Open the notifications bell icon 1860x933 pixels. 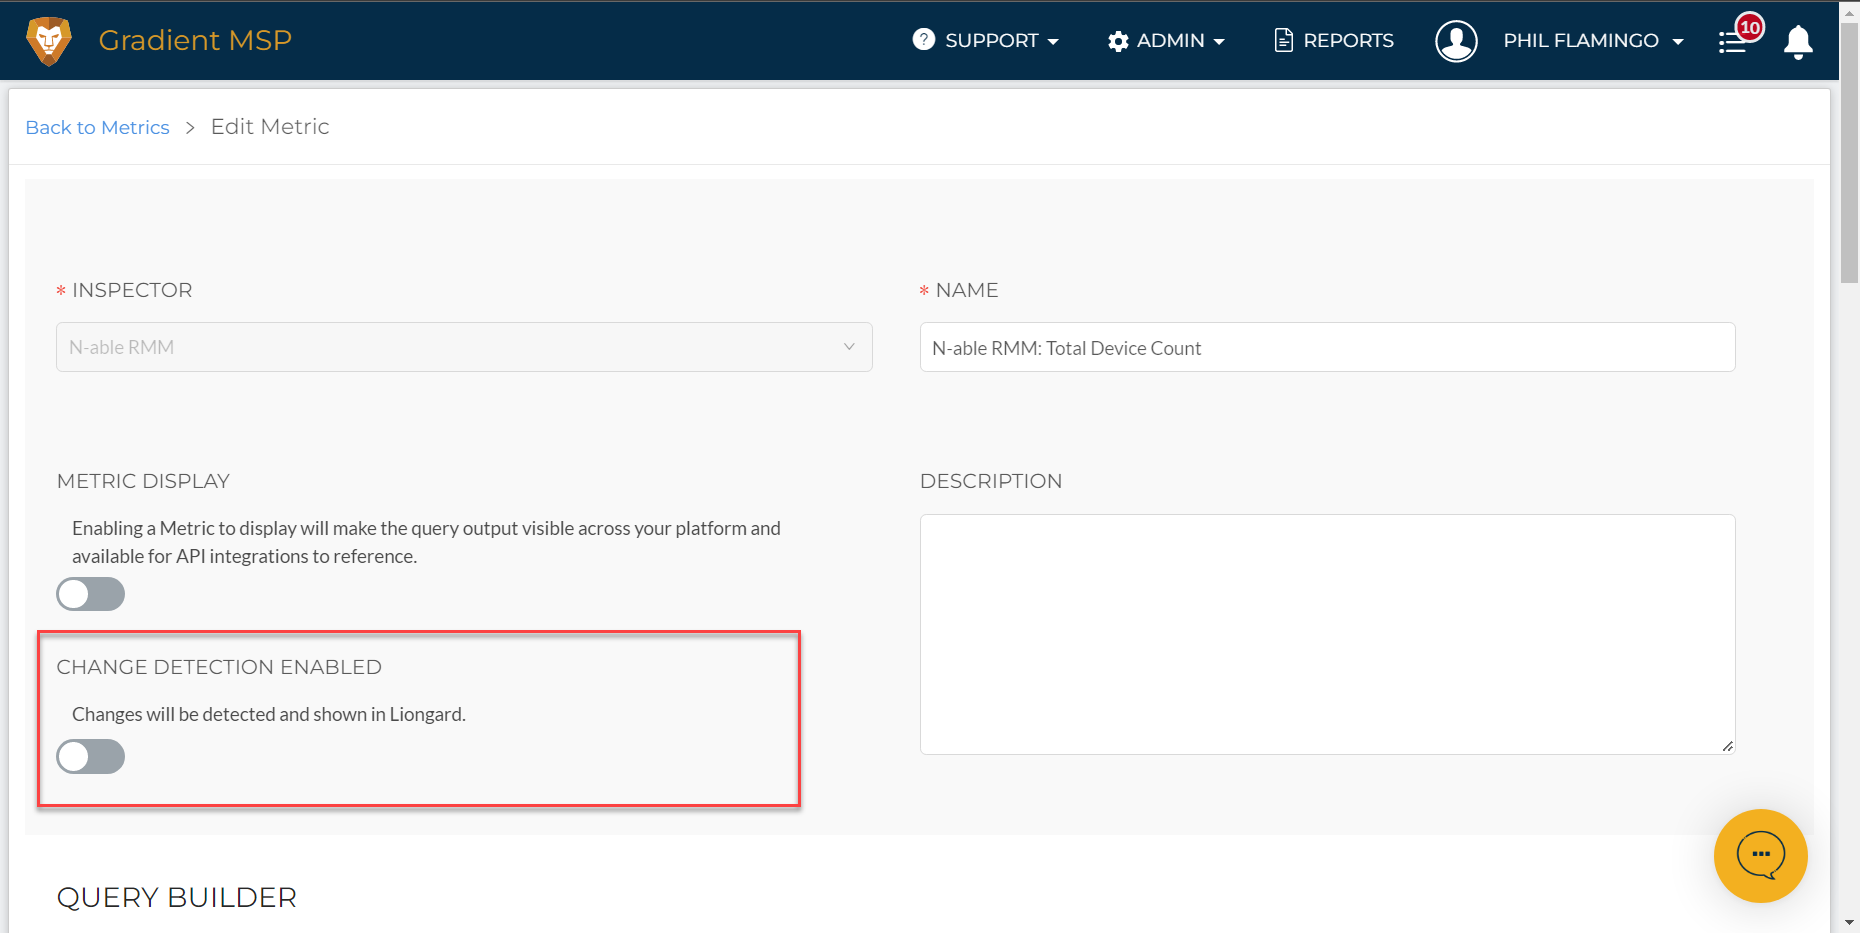click(1798, 41)
